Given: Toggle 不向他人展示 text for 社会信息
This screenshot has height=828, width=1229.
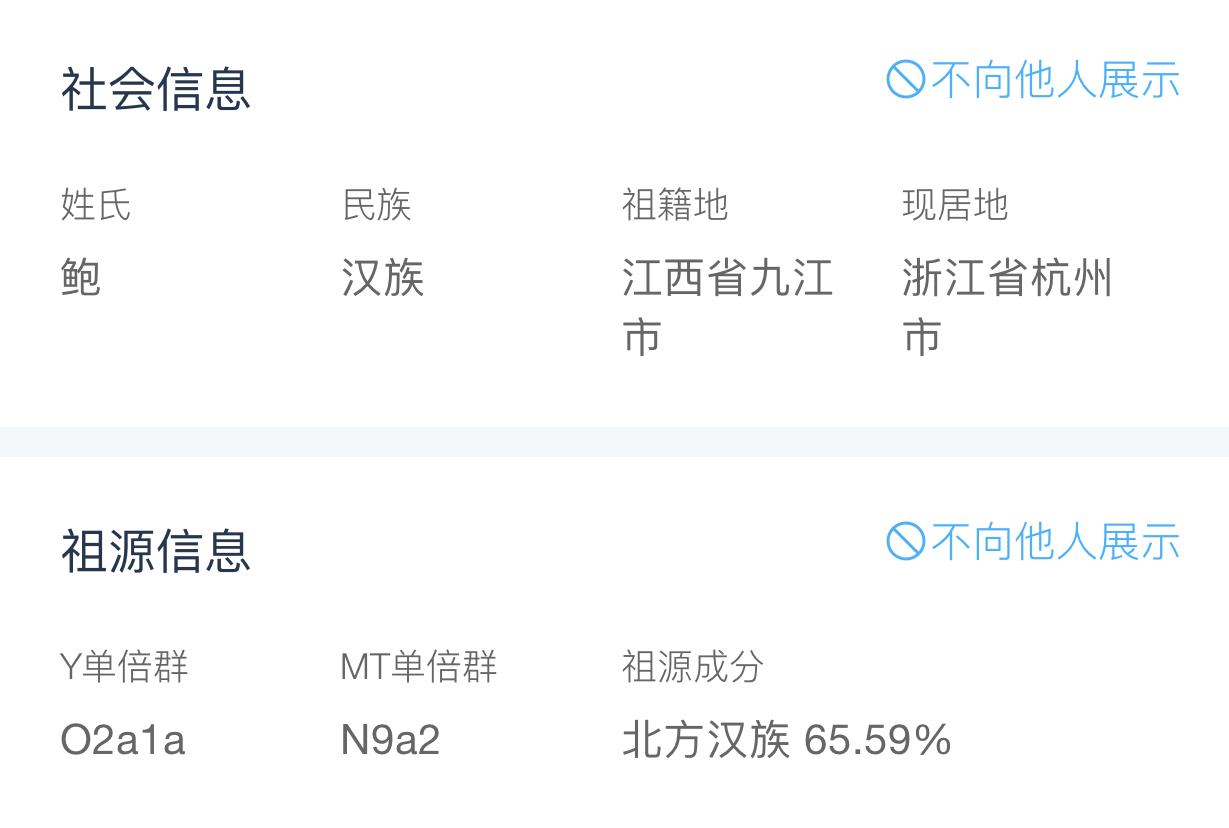Looking at the screenshot, I should coord(1055,80).
